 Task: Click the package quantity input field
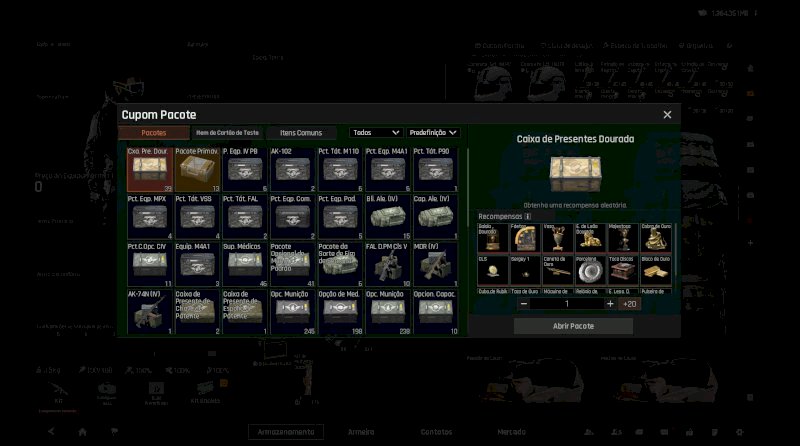click(x=567, y=303)
